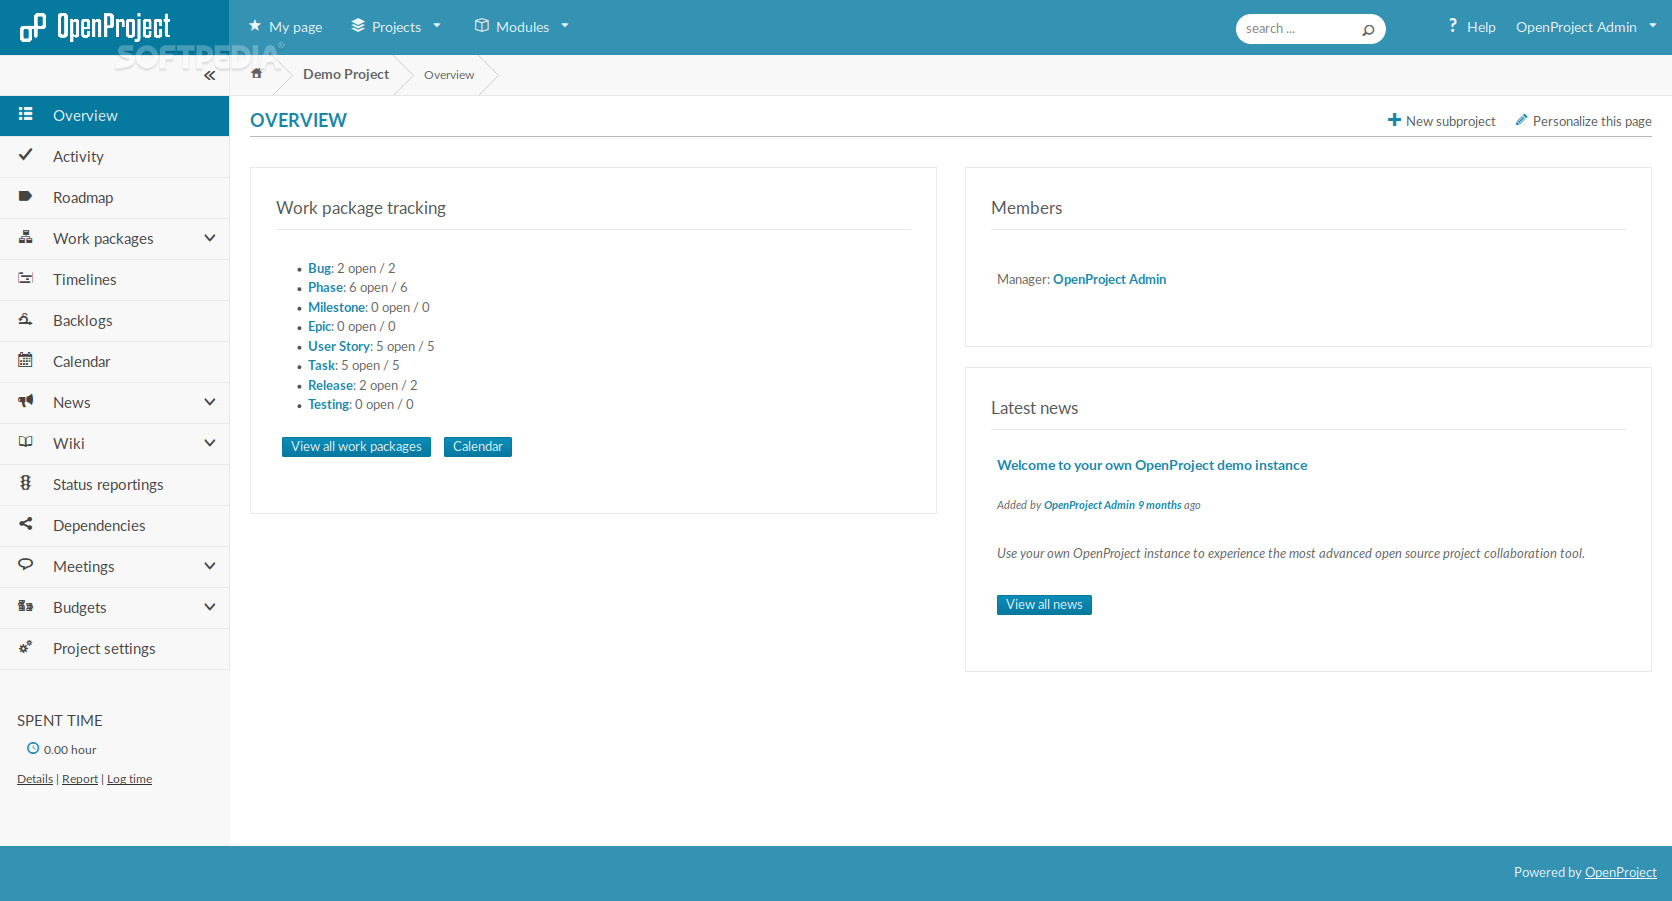
Task: Click the Dependencies share icon
Action: [x=26, y=525]
